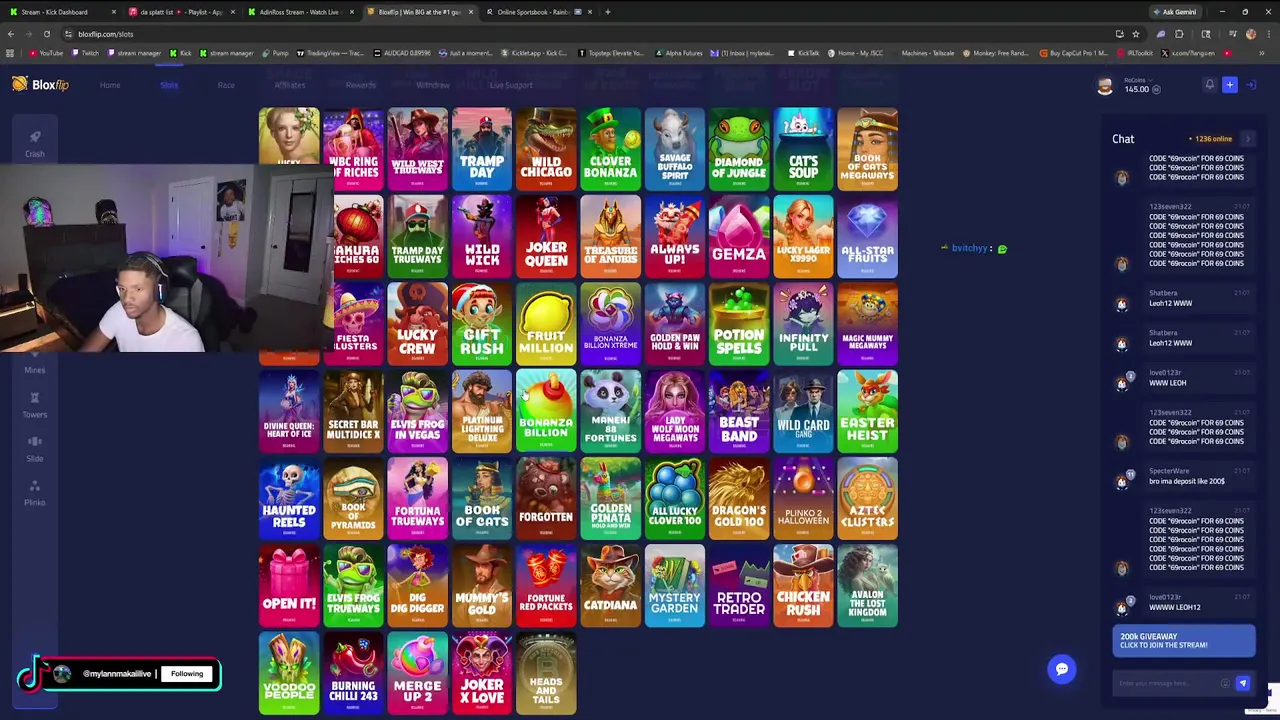Open the All-Star Fruits slot
The image size is (1280, 720).
pyautogui.click(x=868, y=236)
